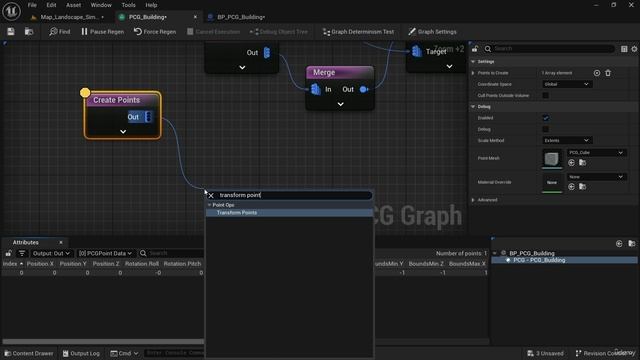Expand the Target node chevron

449,66
